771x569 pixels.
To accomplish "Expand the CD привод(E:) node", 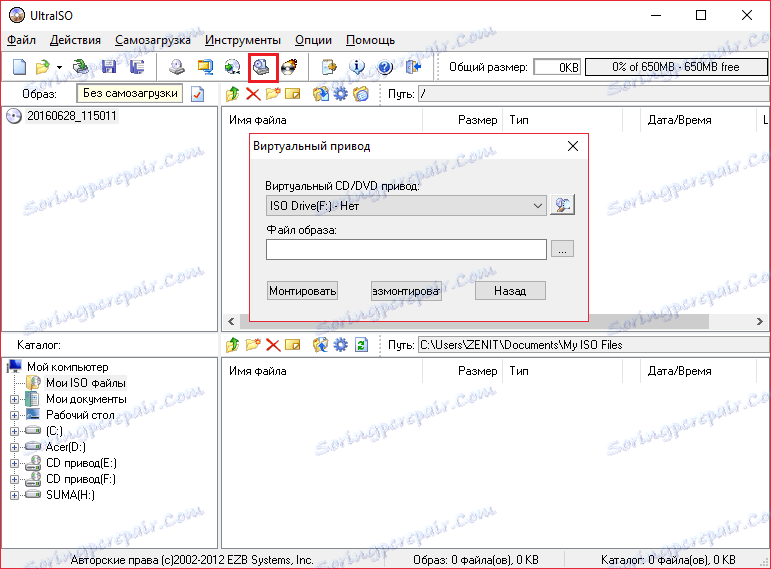I will (x=14, y=463).
